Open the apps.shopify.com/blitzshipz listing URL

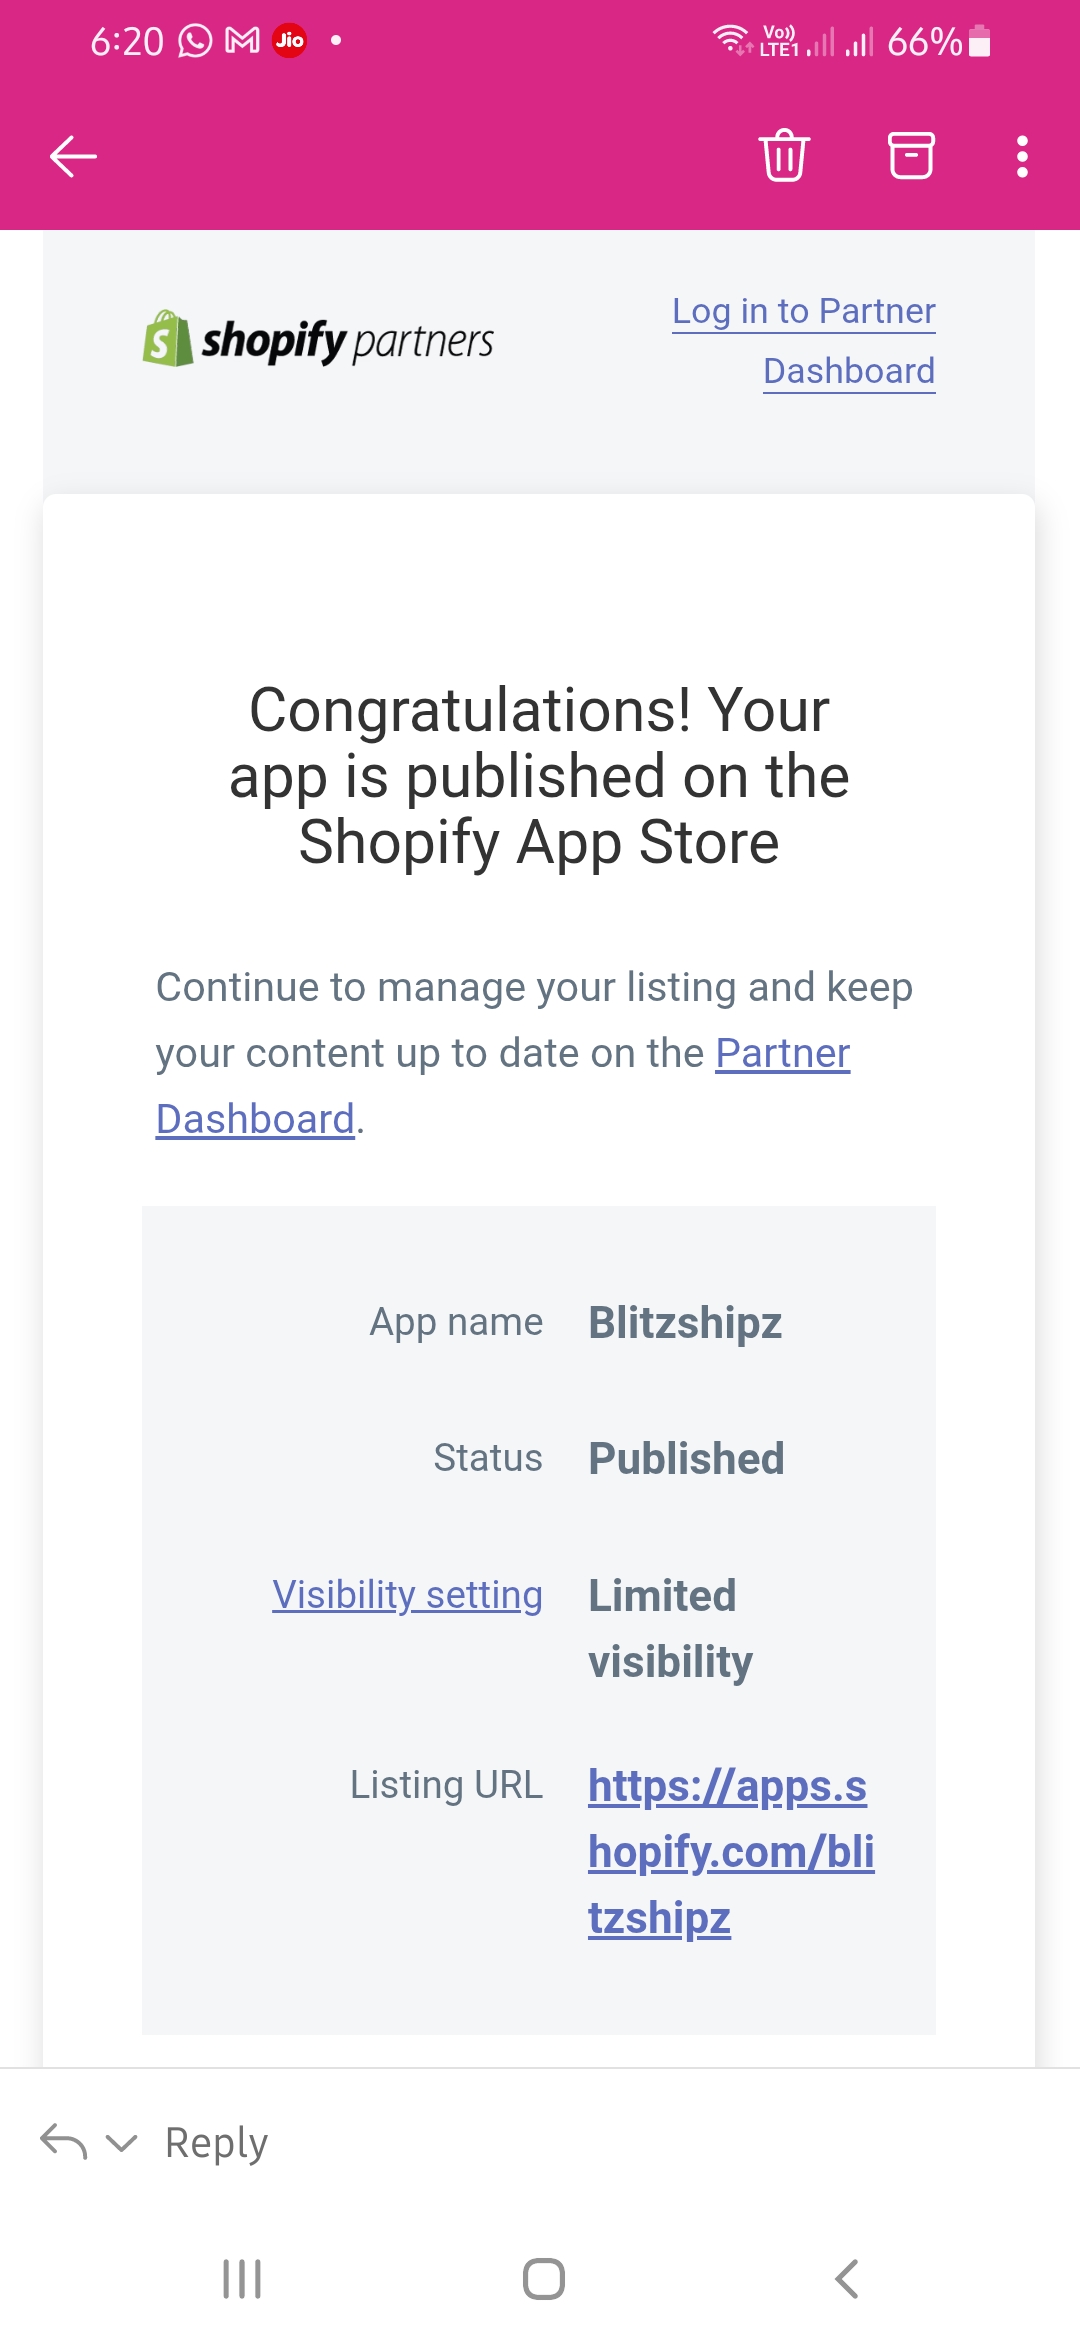pyautogui.click(x=730, y=1851)
